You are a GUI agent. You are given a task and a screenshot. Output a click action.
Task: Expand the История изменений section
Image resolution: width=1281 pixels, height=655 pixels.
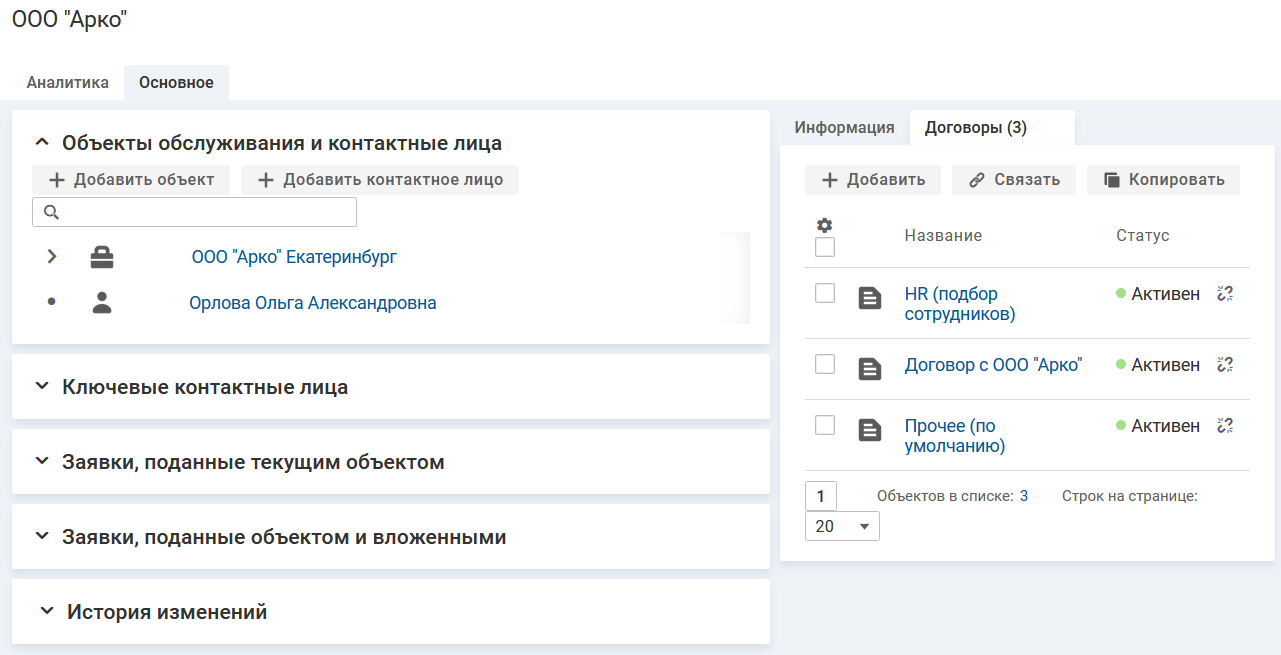point(46,612)
